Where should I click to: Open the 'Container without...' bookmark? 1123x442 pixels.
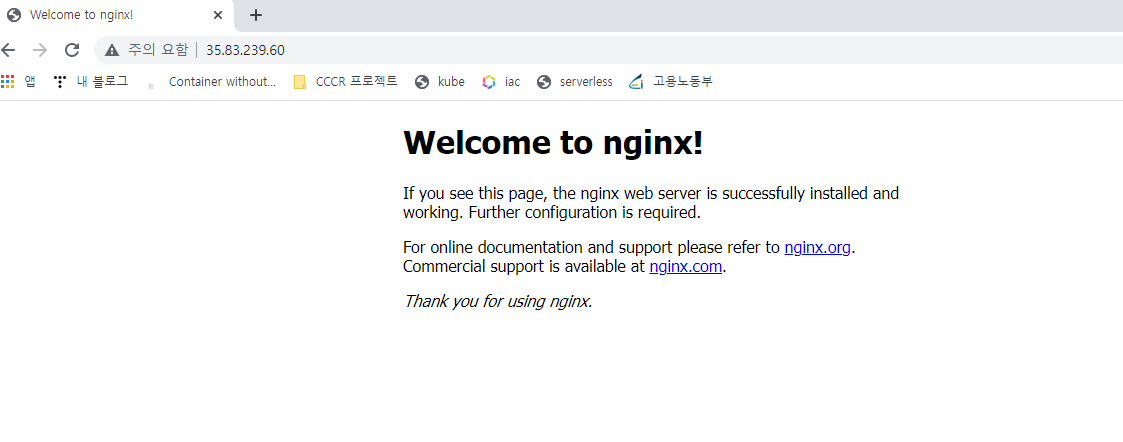point(211,82)
